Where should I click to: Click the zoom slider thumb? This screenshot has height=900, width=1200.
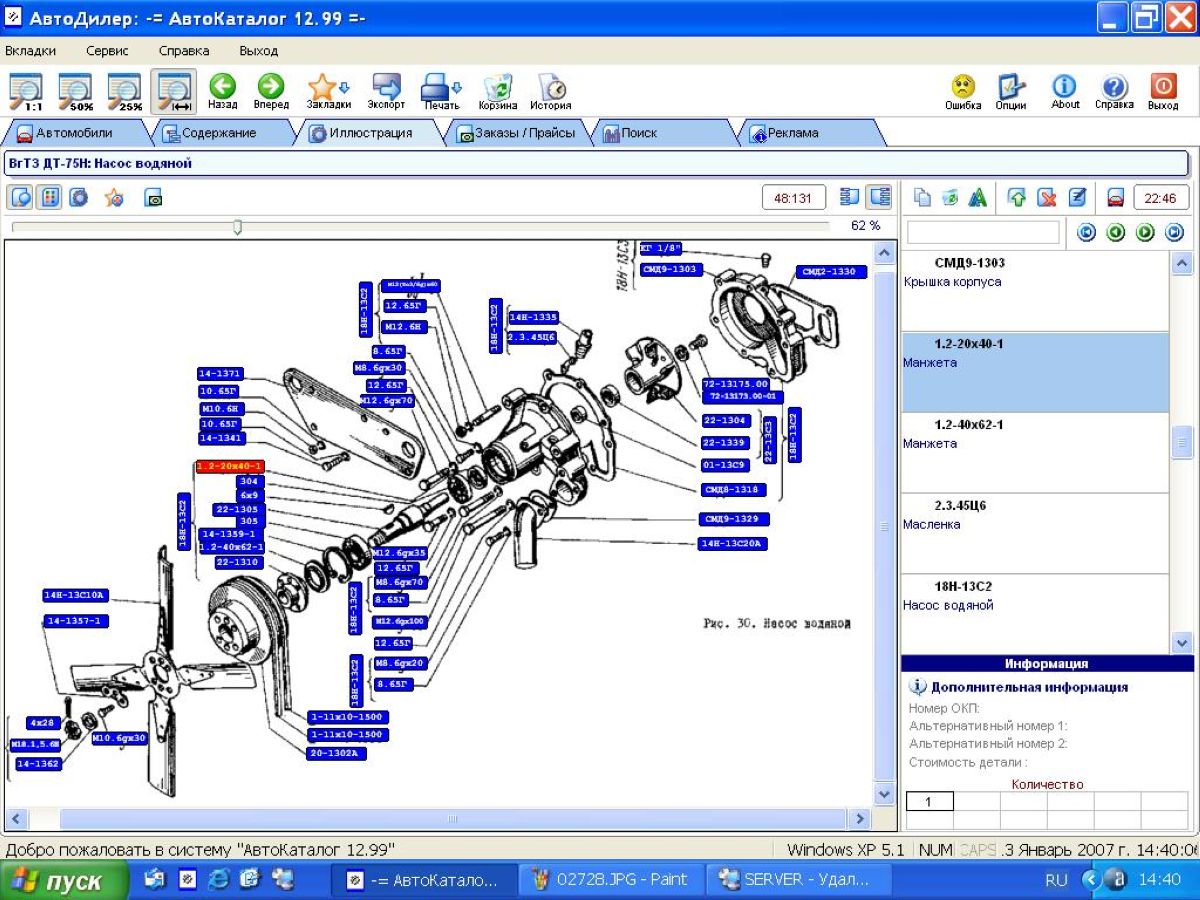(x=237, y=227)
